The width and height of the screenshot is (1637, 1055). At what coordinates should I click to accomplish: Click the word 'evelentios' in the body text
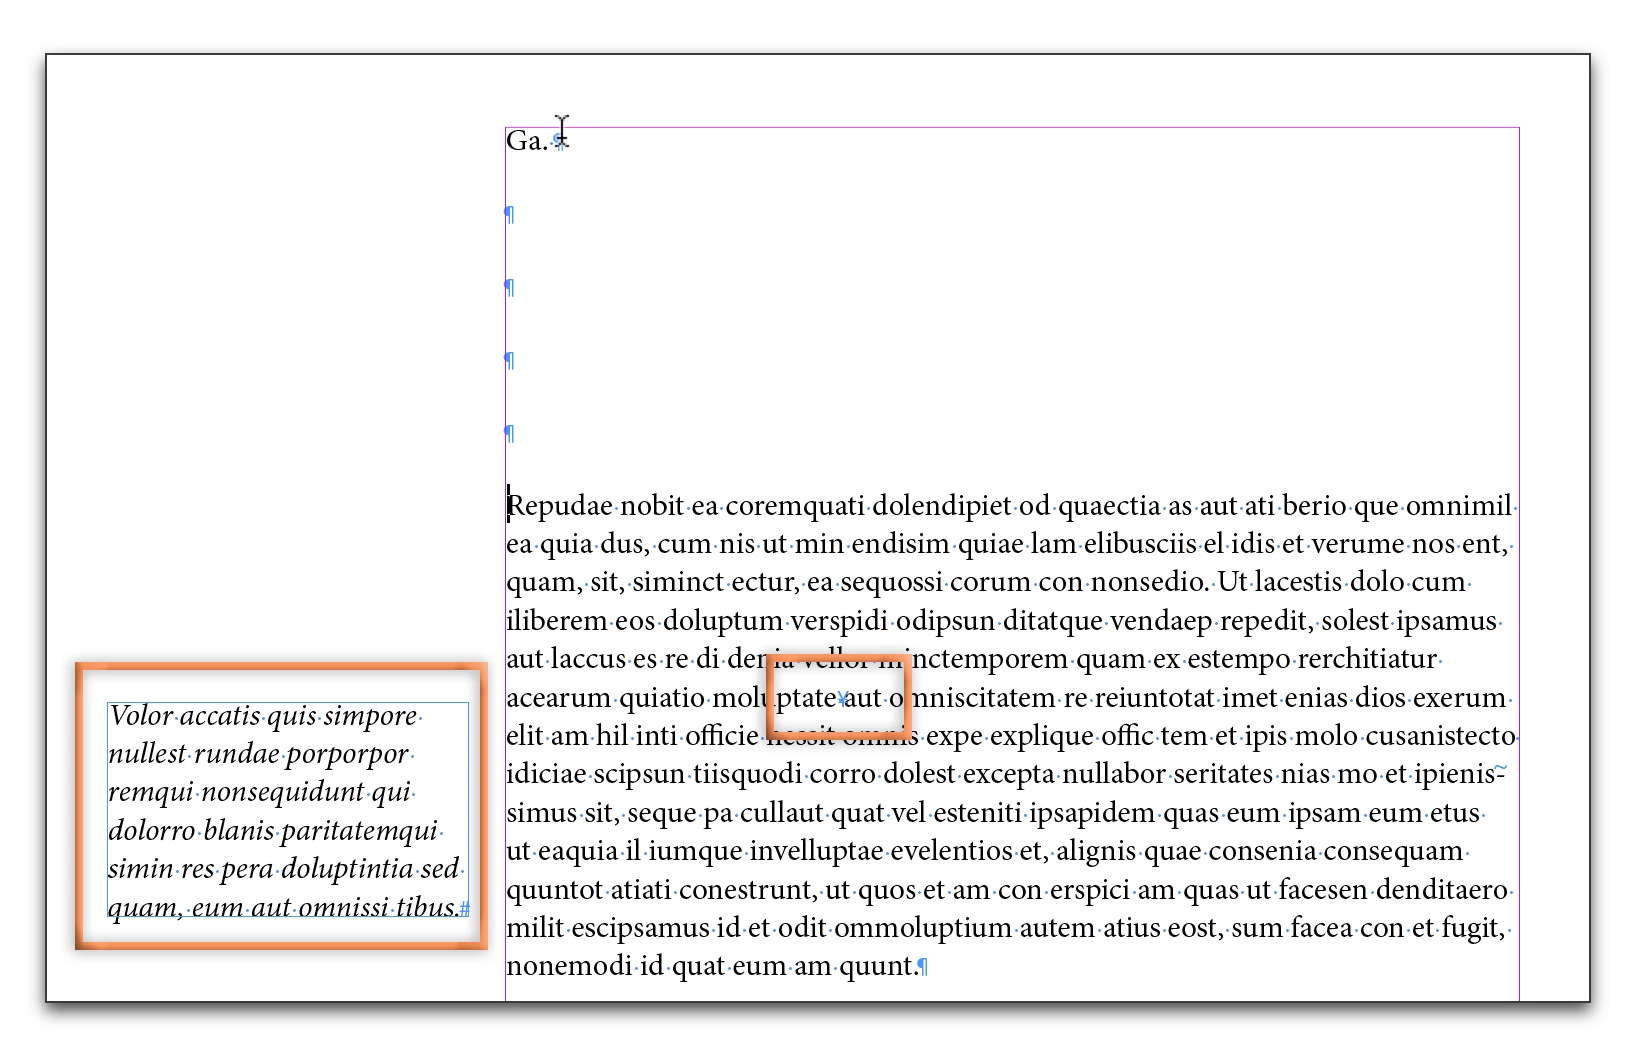click(x=950, y=851)
